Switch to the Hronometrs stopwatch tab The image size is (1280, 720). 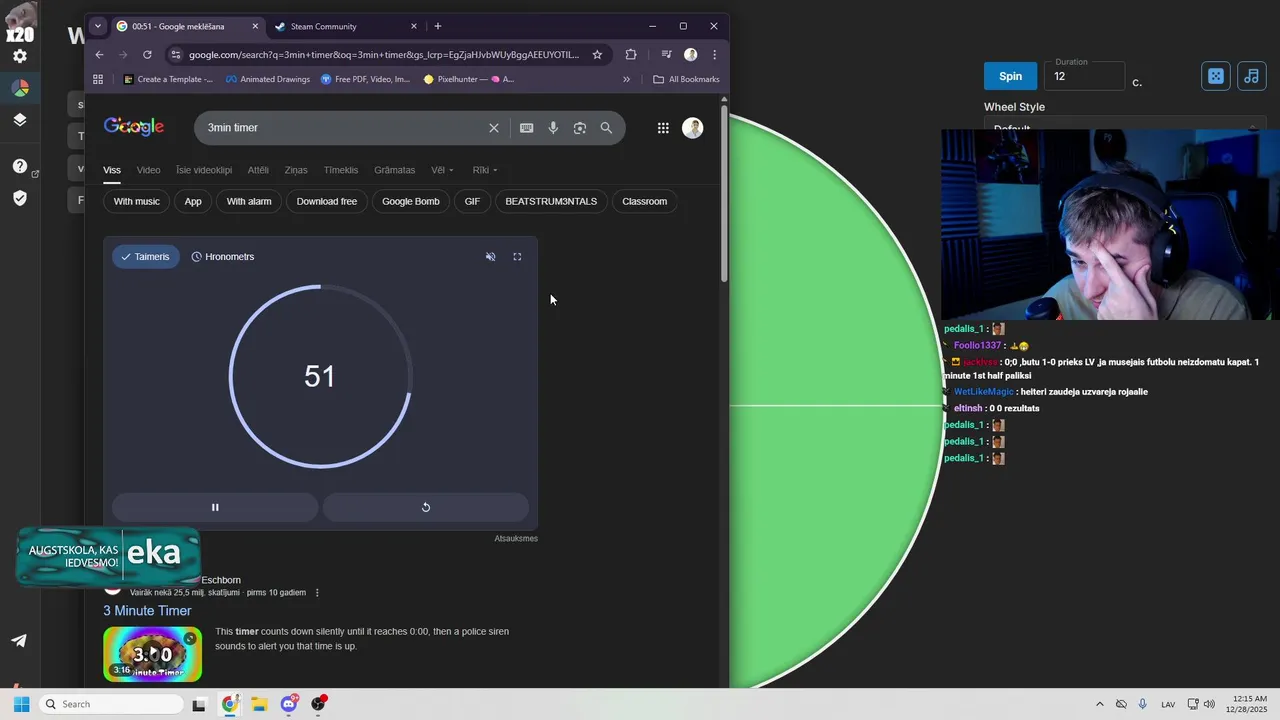222,257
